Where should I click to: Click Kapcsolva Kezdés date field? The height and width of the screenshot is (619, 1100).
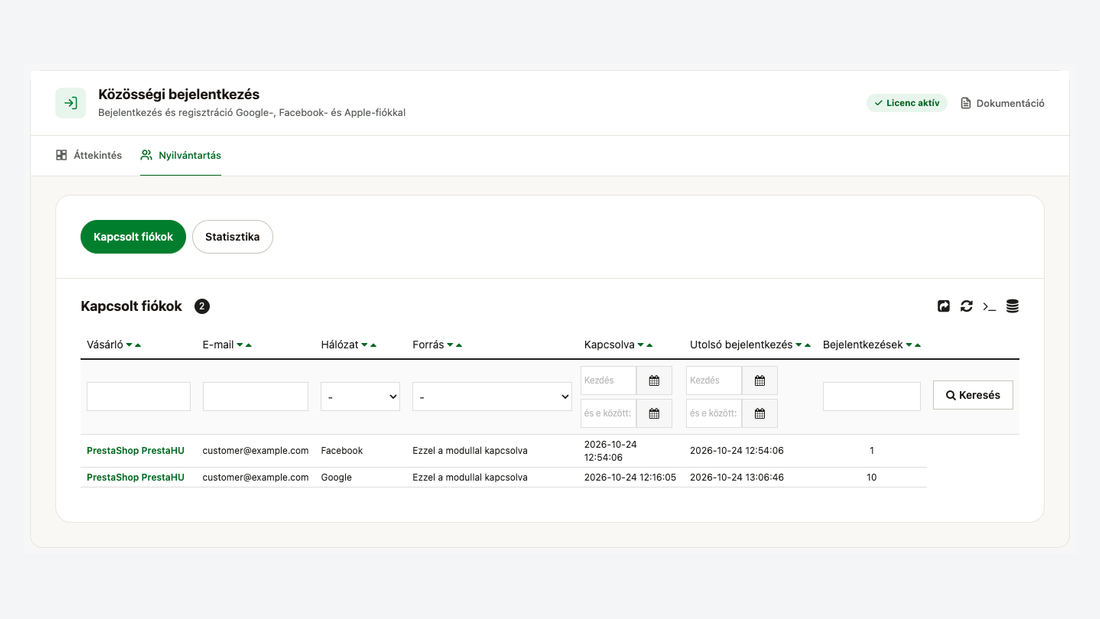[608, 380]
